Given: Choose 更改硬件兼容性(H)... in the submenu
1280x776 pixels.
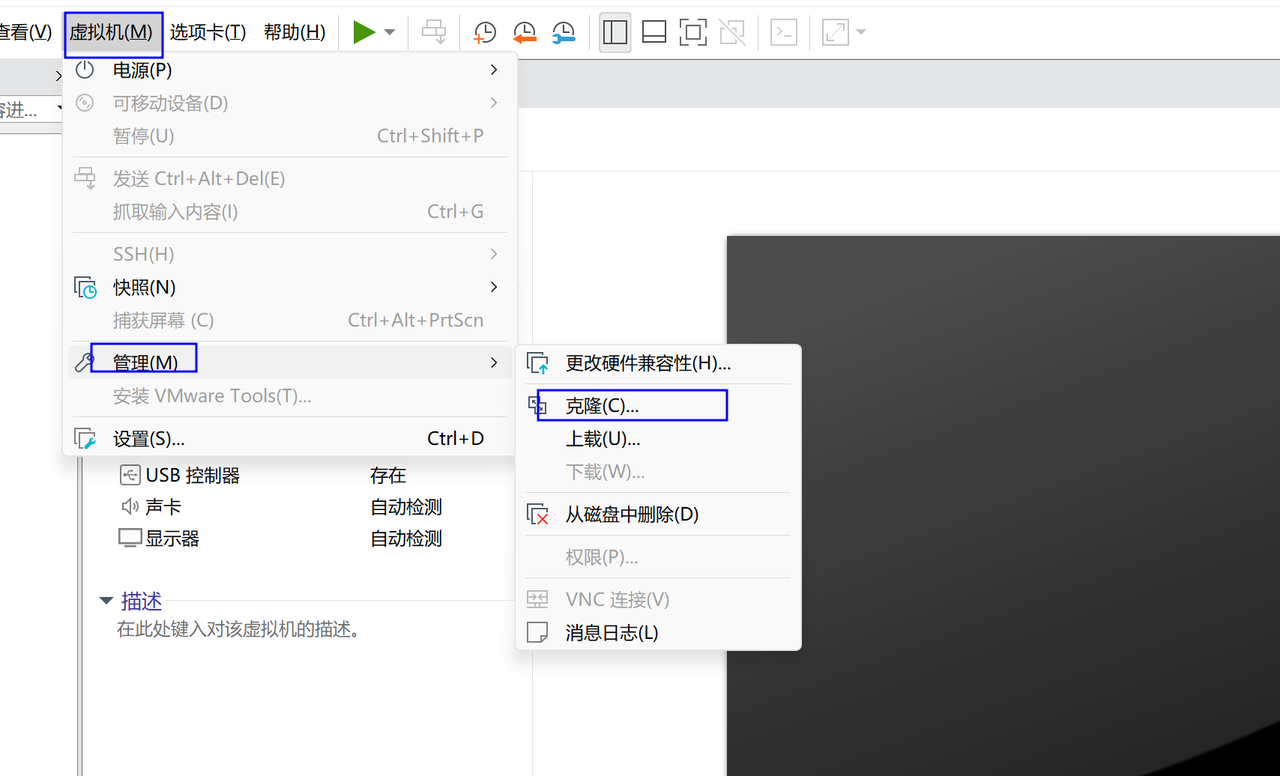Looking at the screenshot, I should pyautogui.click(x=658, y=363).
